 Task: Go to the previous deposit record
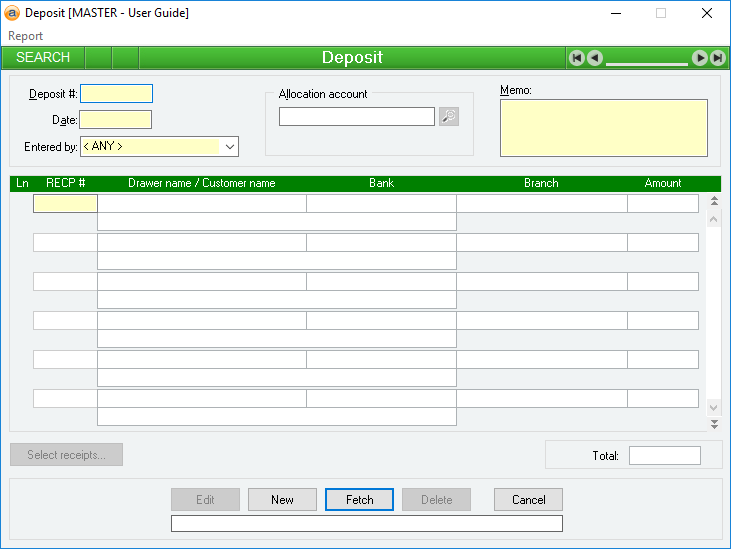pyautogui.click(x=595, y=58)
